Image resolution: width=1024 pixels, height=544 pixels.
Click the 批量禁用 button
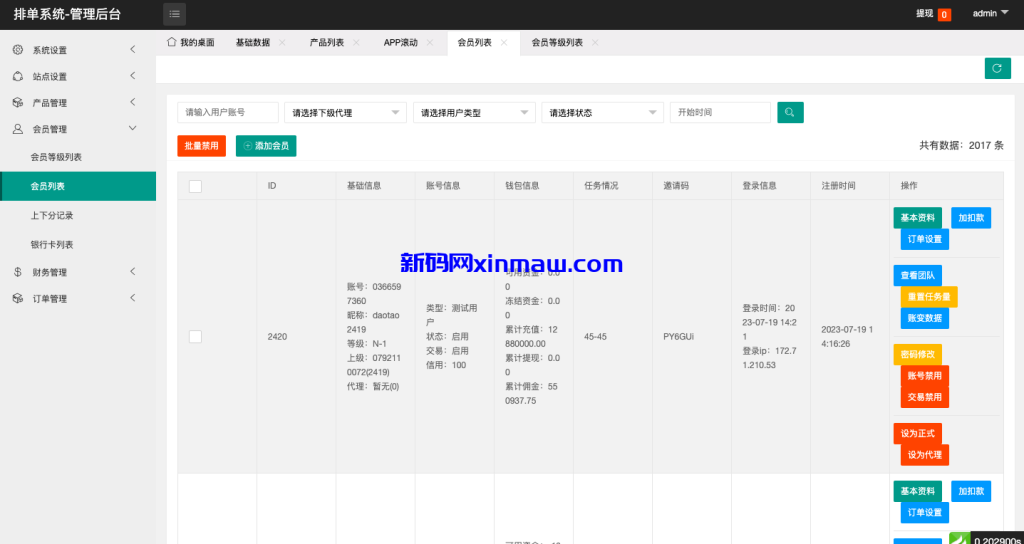201,146
